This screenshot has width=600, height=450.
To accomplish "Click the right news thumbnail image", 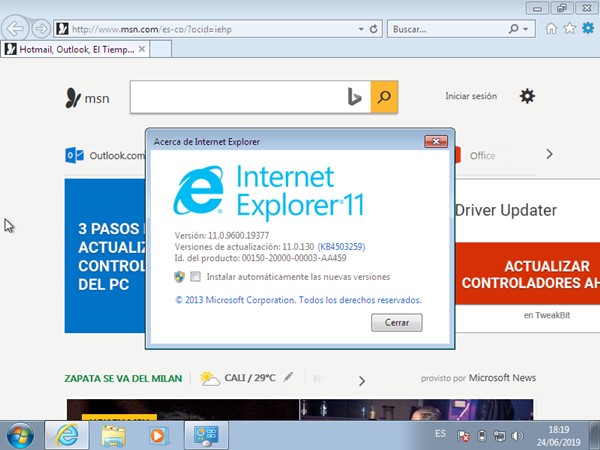I will tap(416, 409).
